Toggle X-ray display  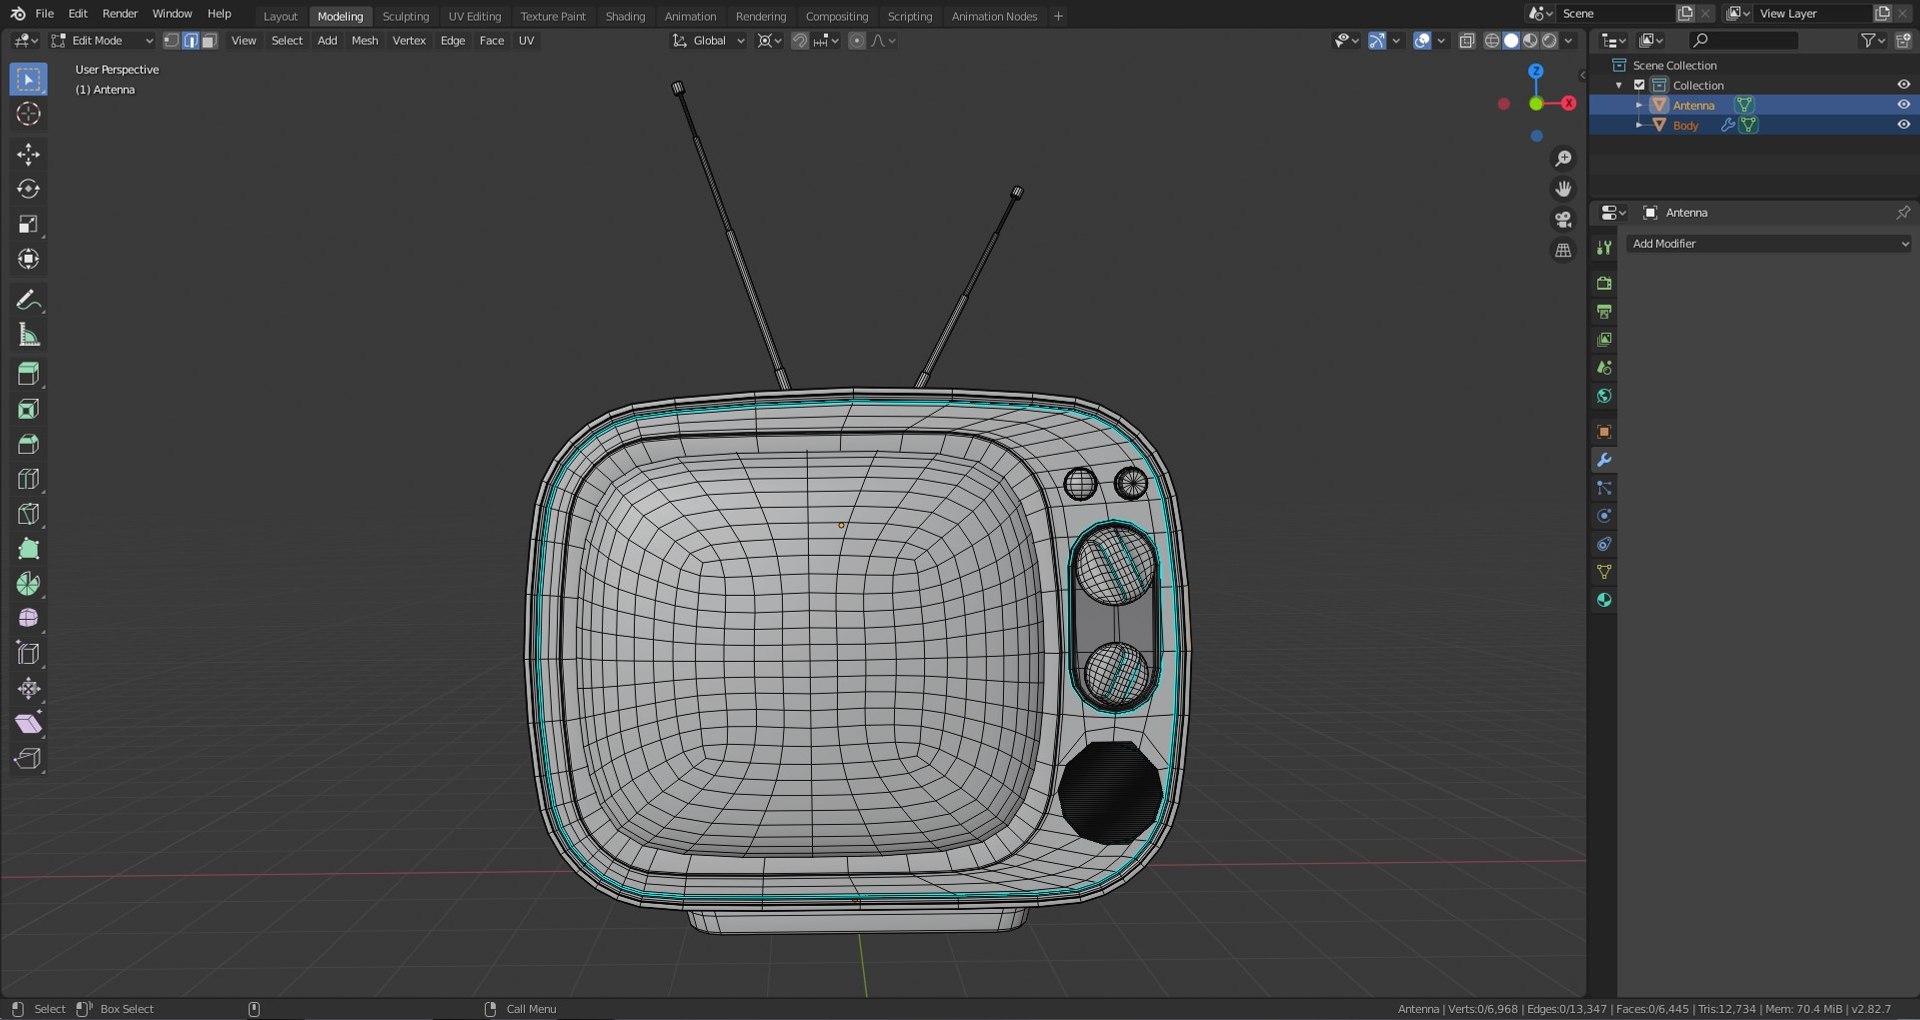(x=1467, y=41)
